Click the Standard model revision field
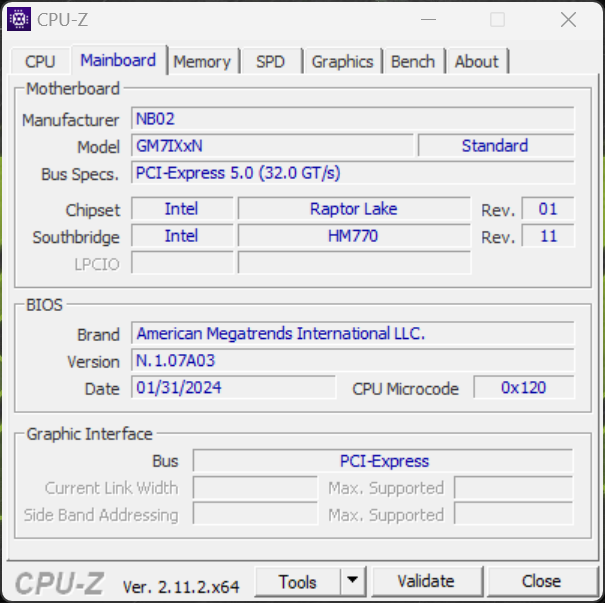The width and height of the screenshot is (605, 603). click(496, 146)
